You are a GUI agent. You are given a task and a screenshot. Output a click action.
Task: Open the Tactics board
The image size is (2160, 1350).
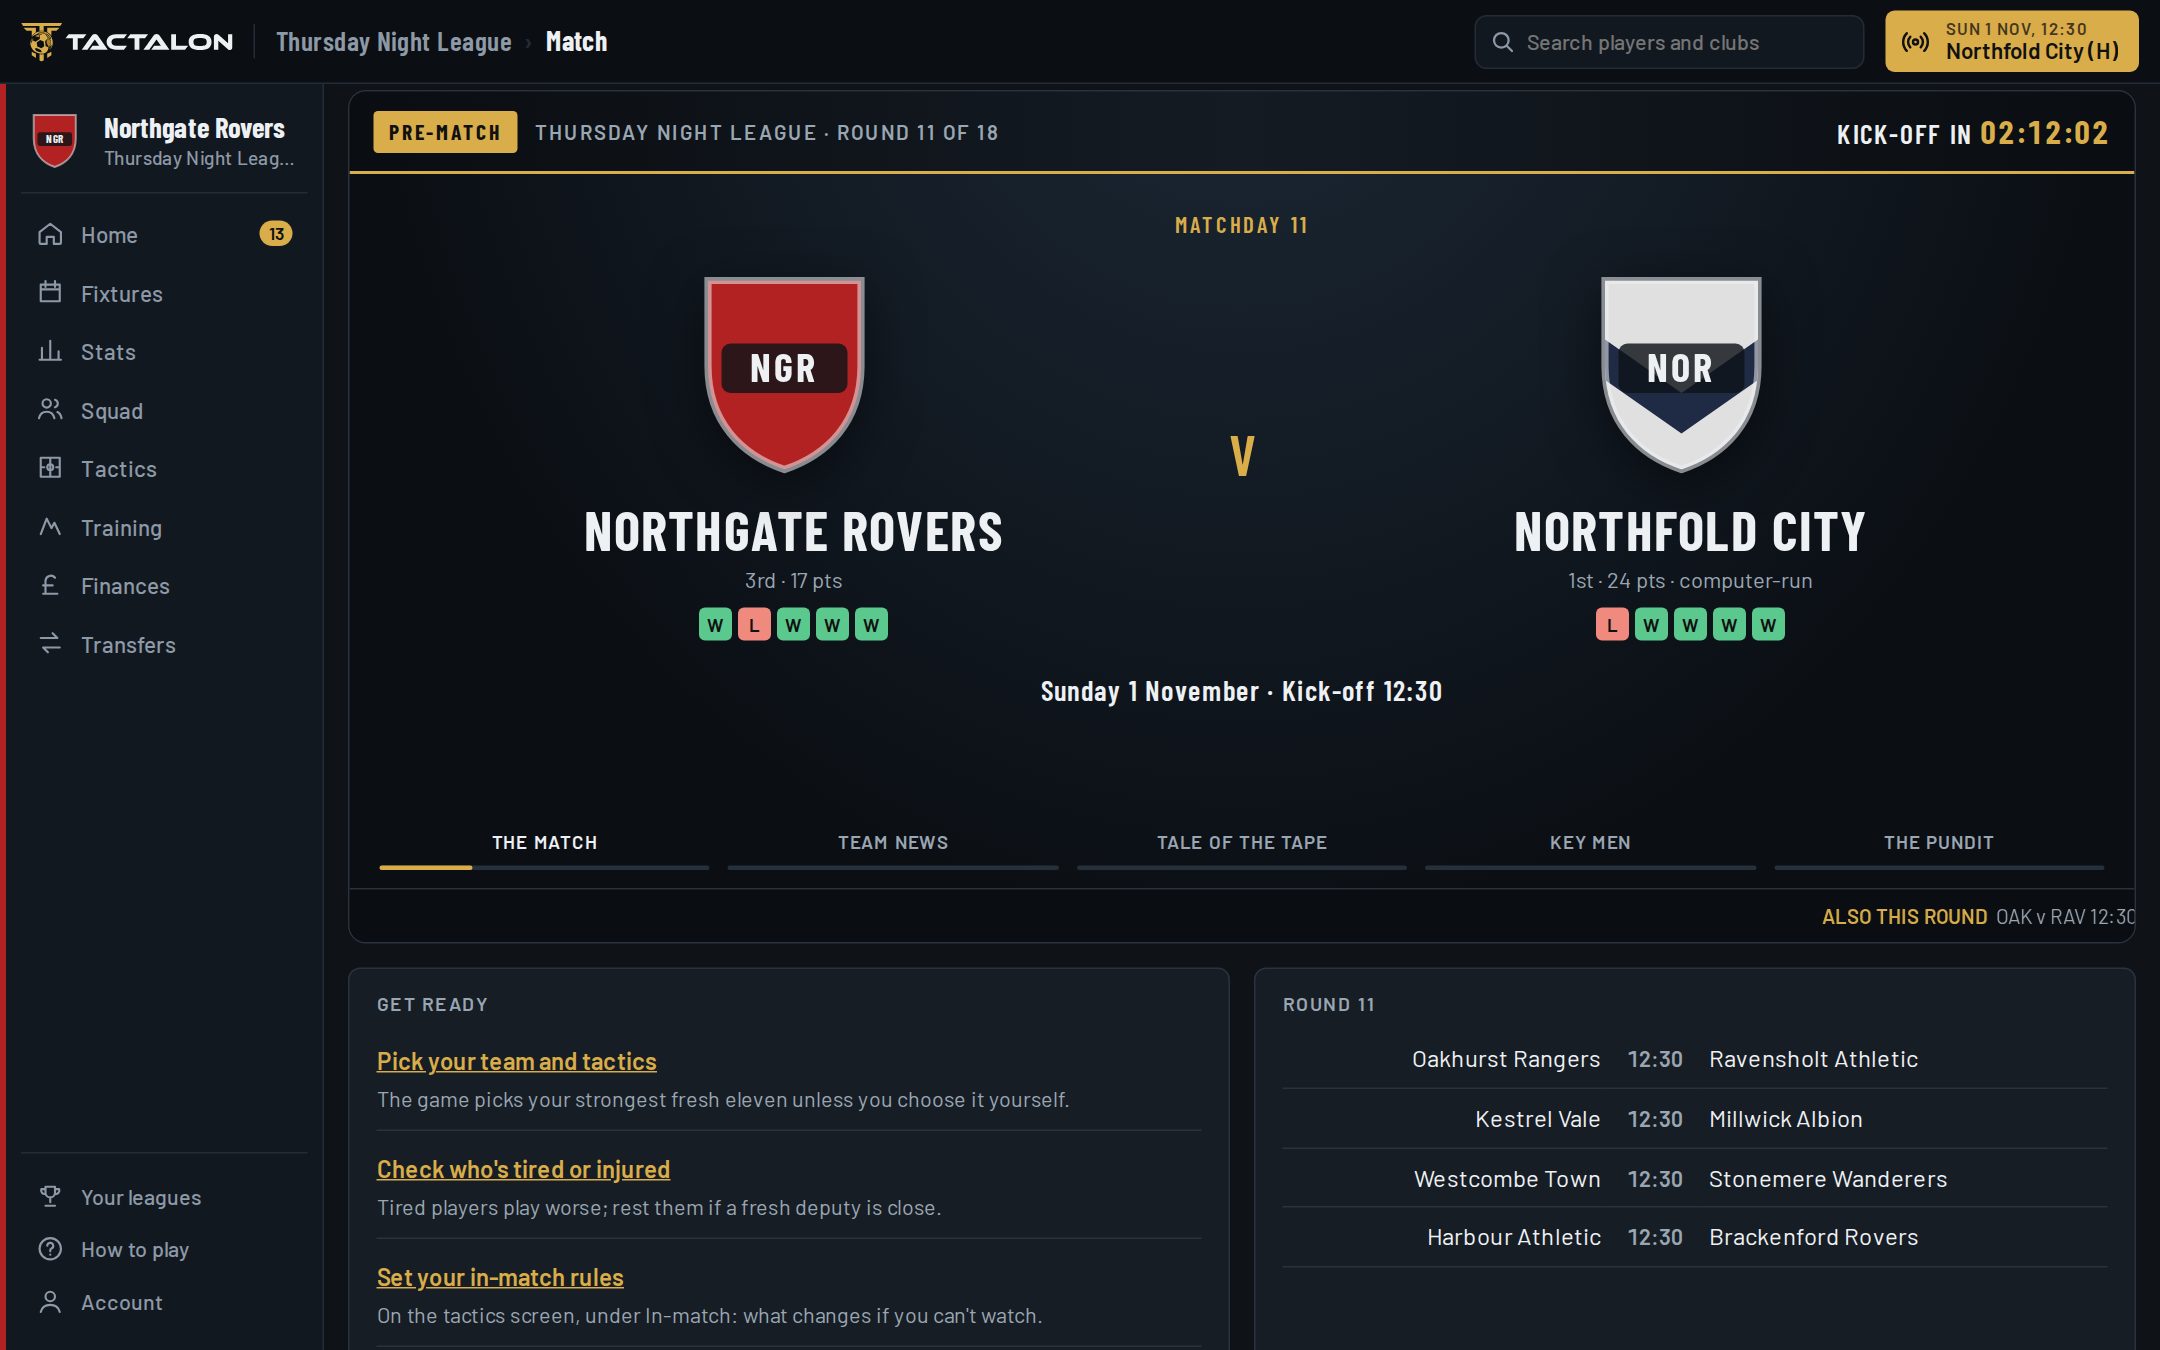tap(164, 469)
